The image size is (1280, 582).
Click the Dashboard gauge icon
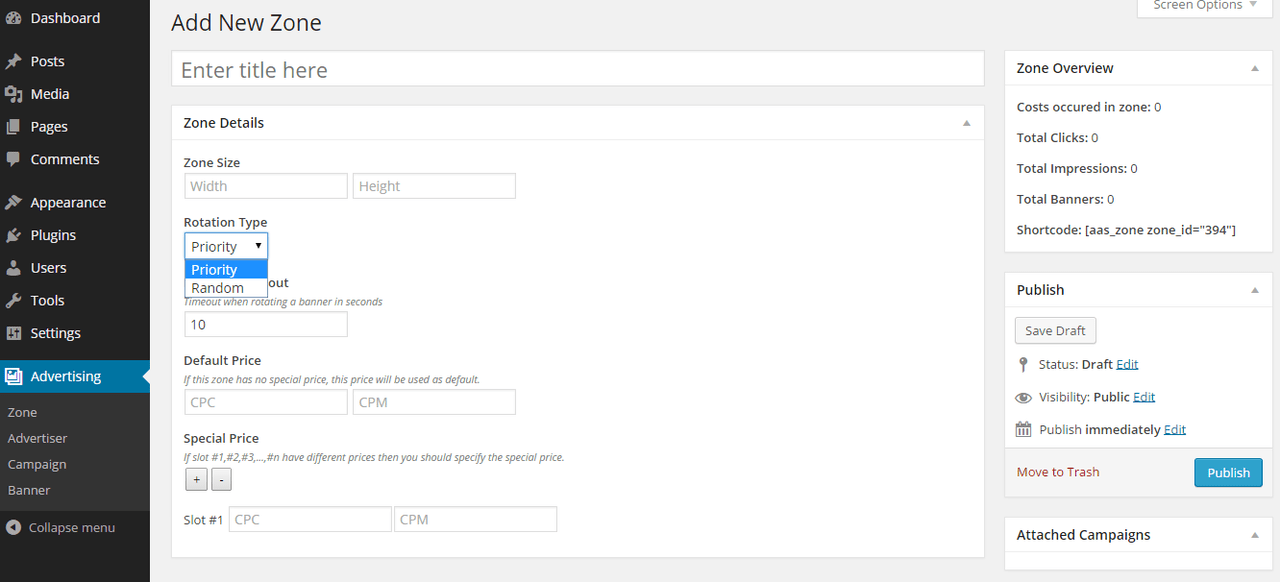(13, 18)
